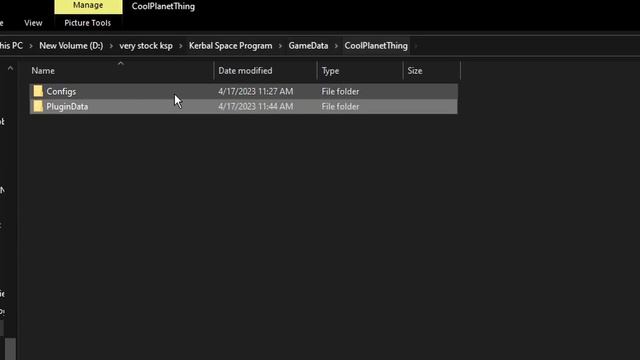640x360 pixels.
Task: Open the View ribbon tab
Action: pos(33,23)
